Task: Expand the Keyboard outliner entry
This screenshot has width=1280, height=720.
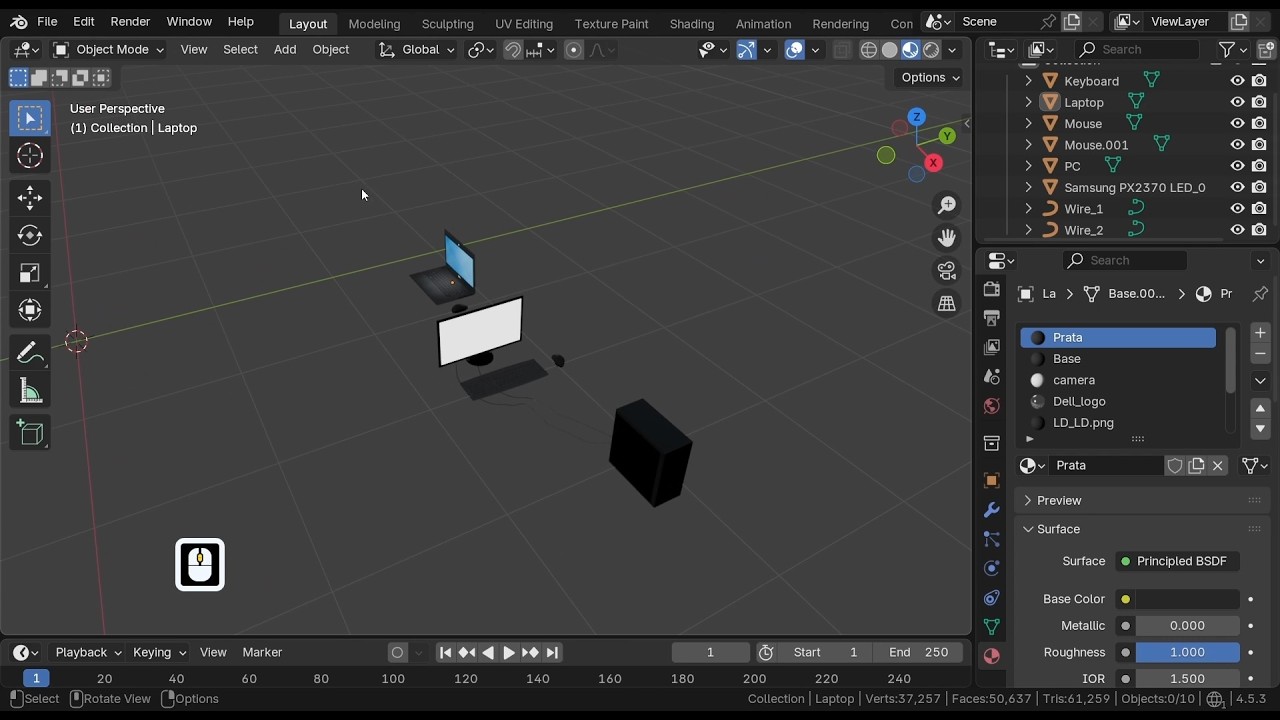Action: point(1028,81)
